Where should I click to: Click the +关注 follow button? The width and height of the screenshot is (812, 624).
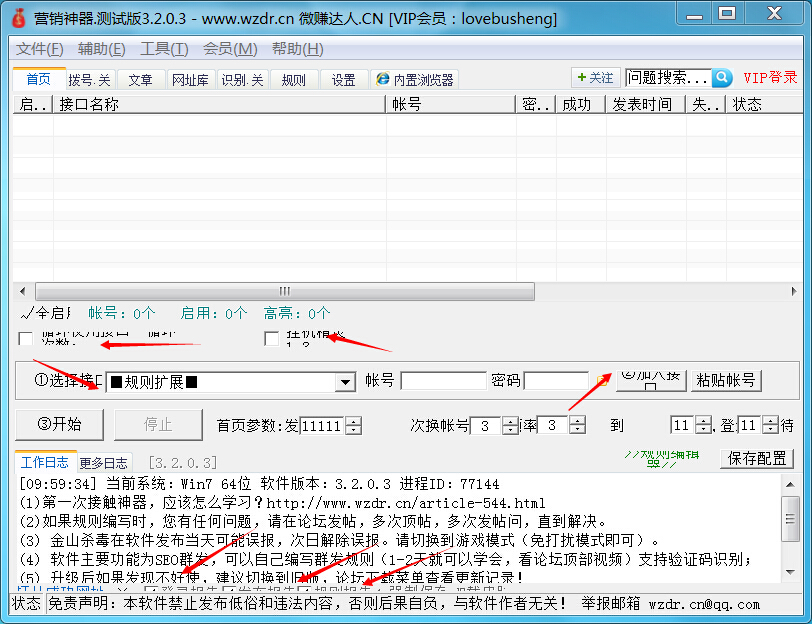click(x=595, y=78)
